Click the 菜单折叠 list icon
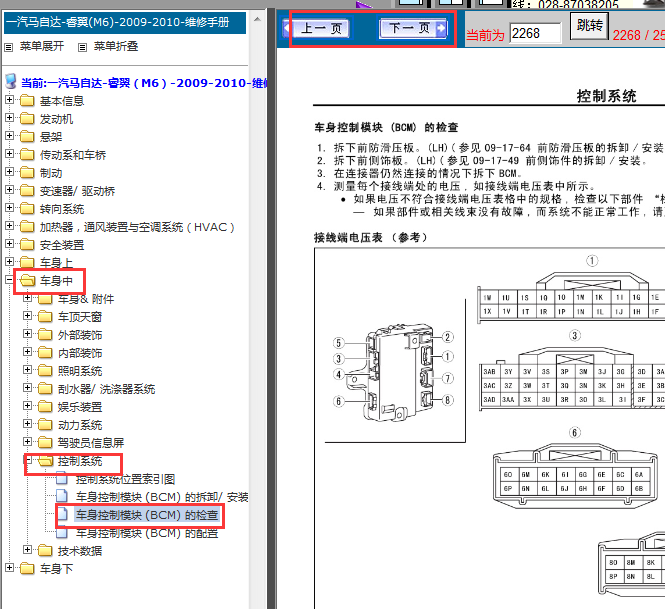665x609 pixels. click(83, 47)
